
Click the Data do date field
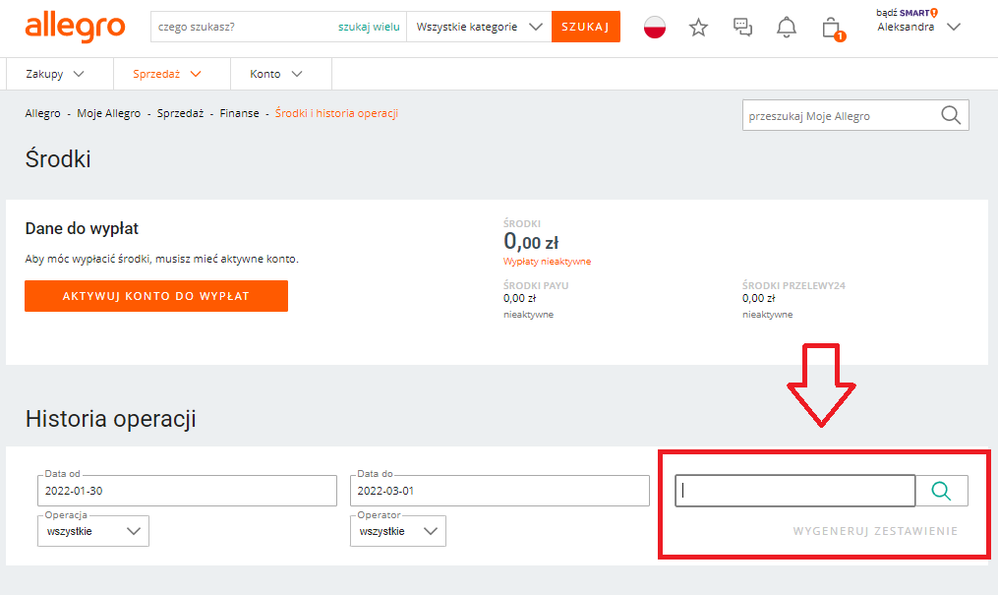click(500, 491)
